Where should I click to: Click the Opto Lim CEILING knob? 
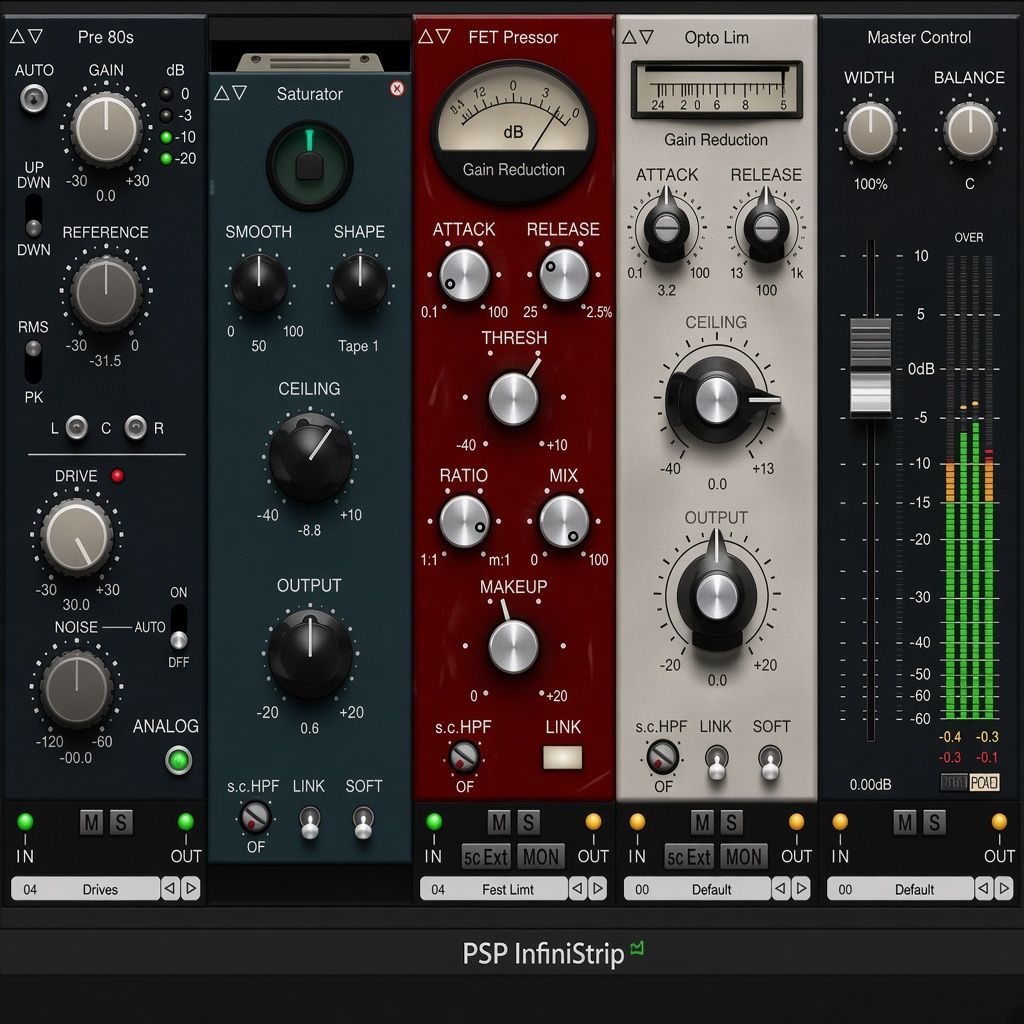[716, 399]
